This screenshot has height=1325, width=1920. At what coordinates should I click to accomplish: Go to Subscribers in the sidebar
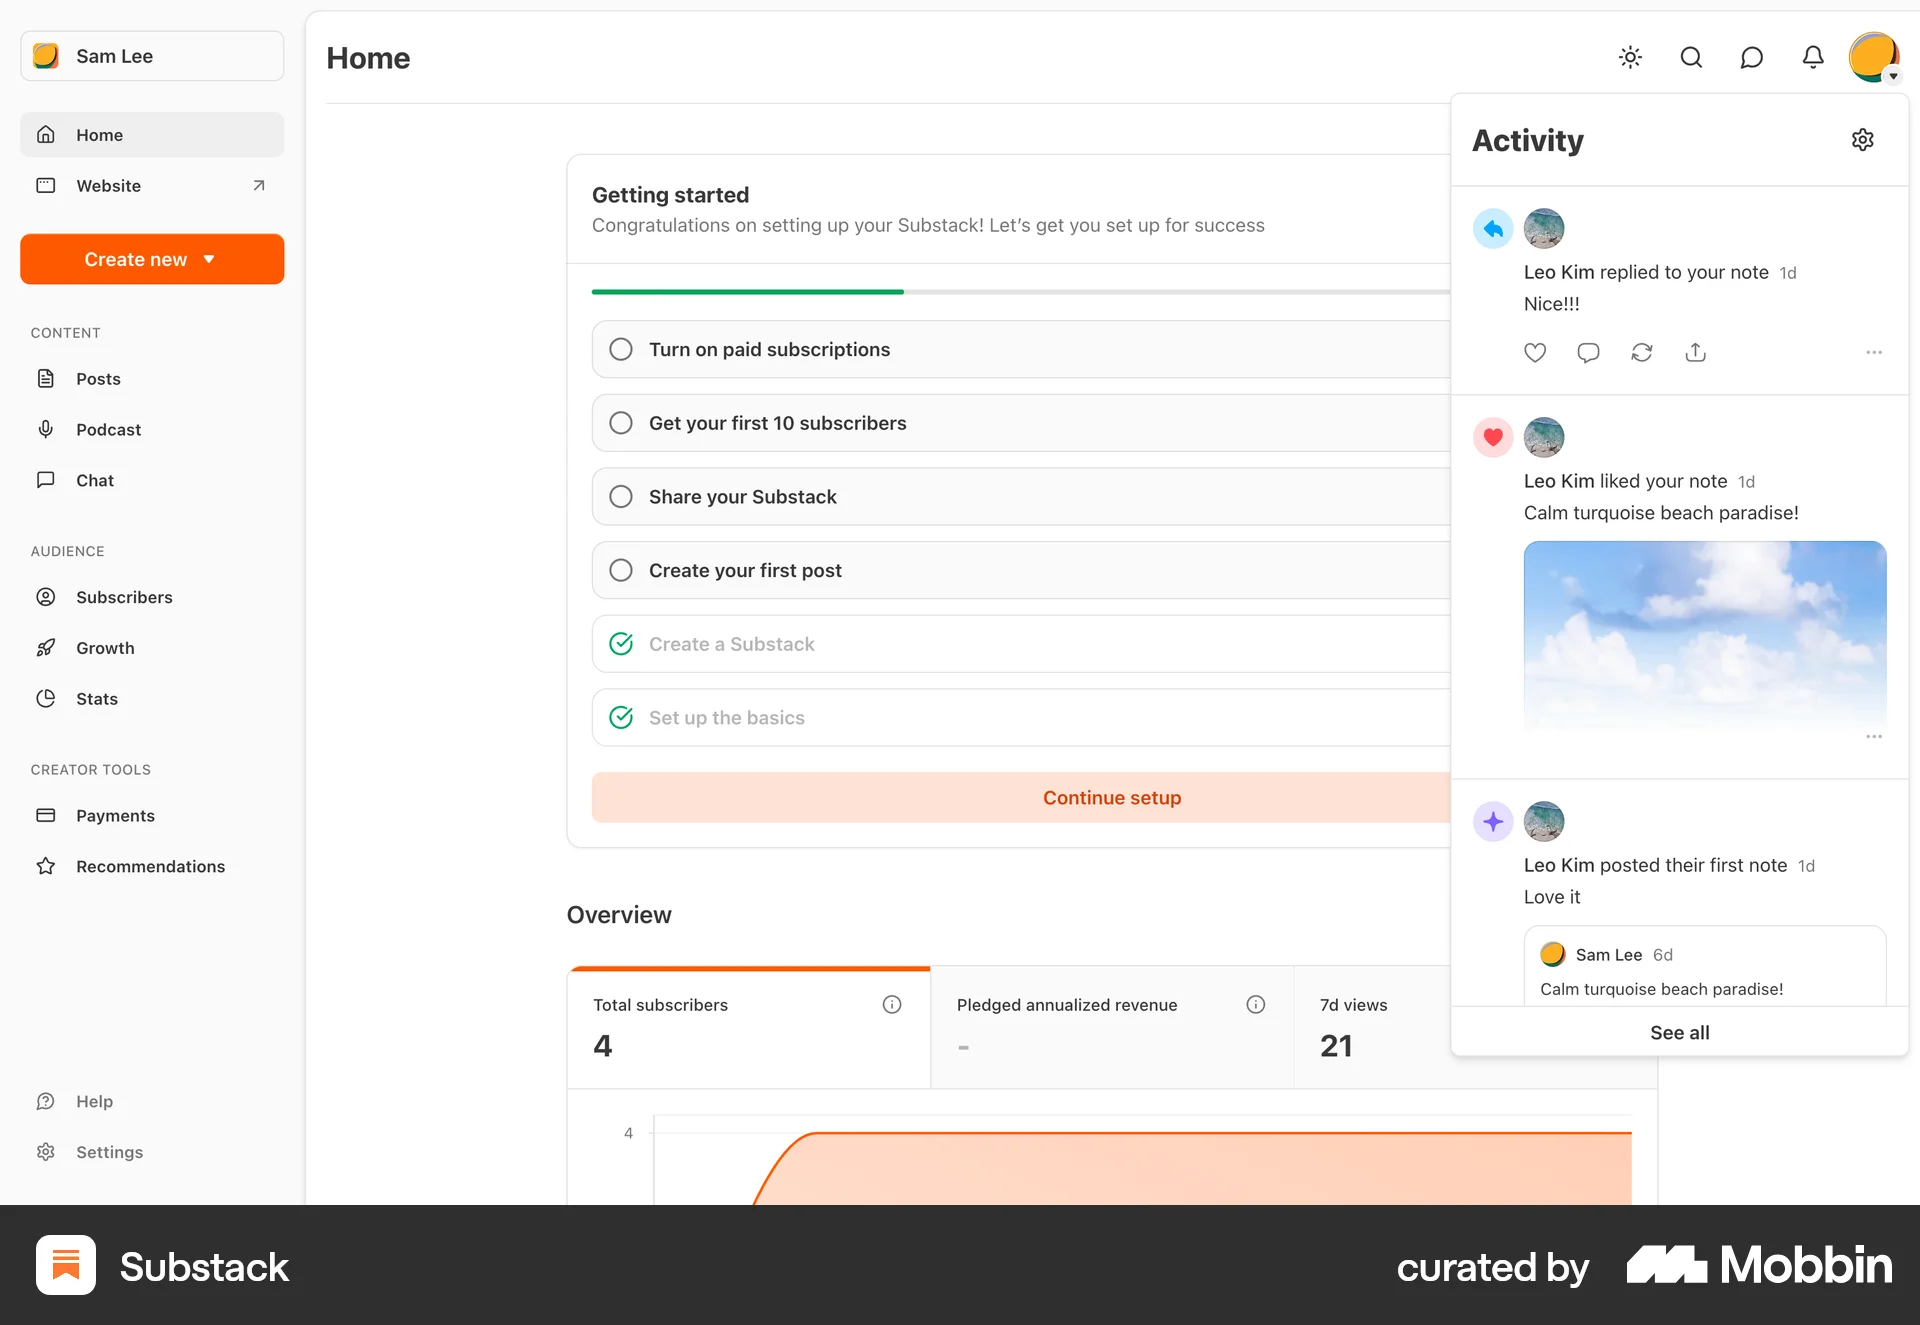pos(124,597)
